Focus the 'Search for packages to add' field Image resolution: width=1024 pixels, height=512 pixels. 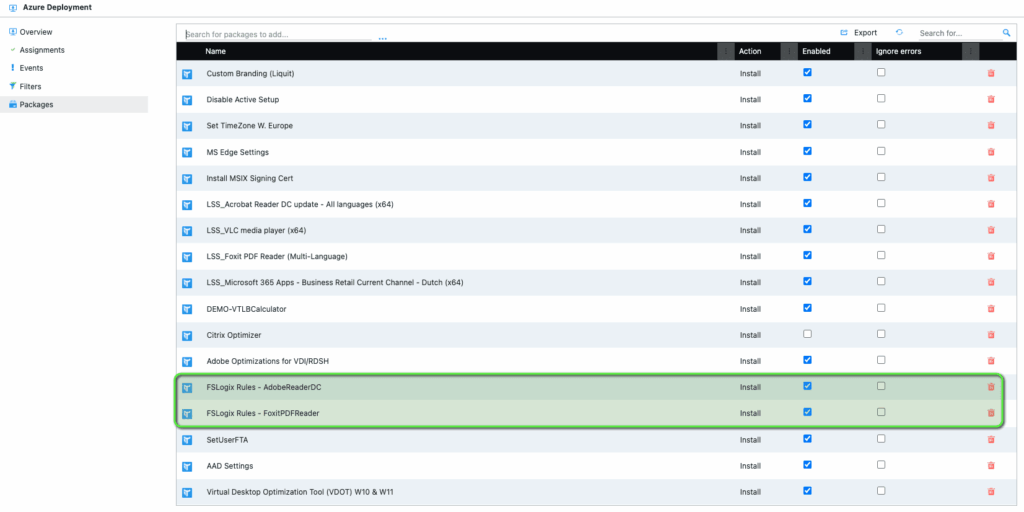278,34
